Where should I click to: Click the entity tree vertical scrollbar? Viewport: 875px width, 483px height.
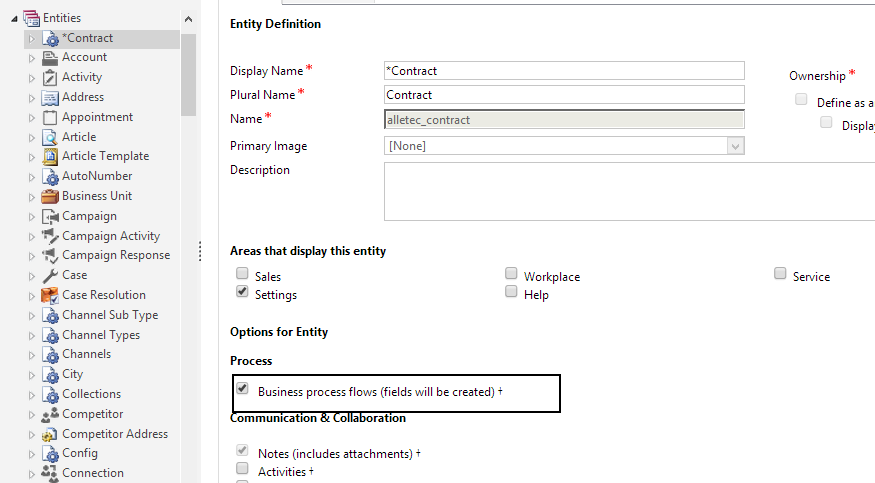(x=188, y=75)
